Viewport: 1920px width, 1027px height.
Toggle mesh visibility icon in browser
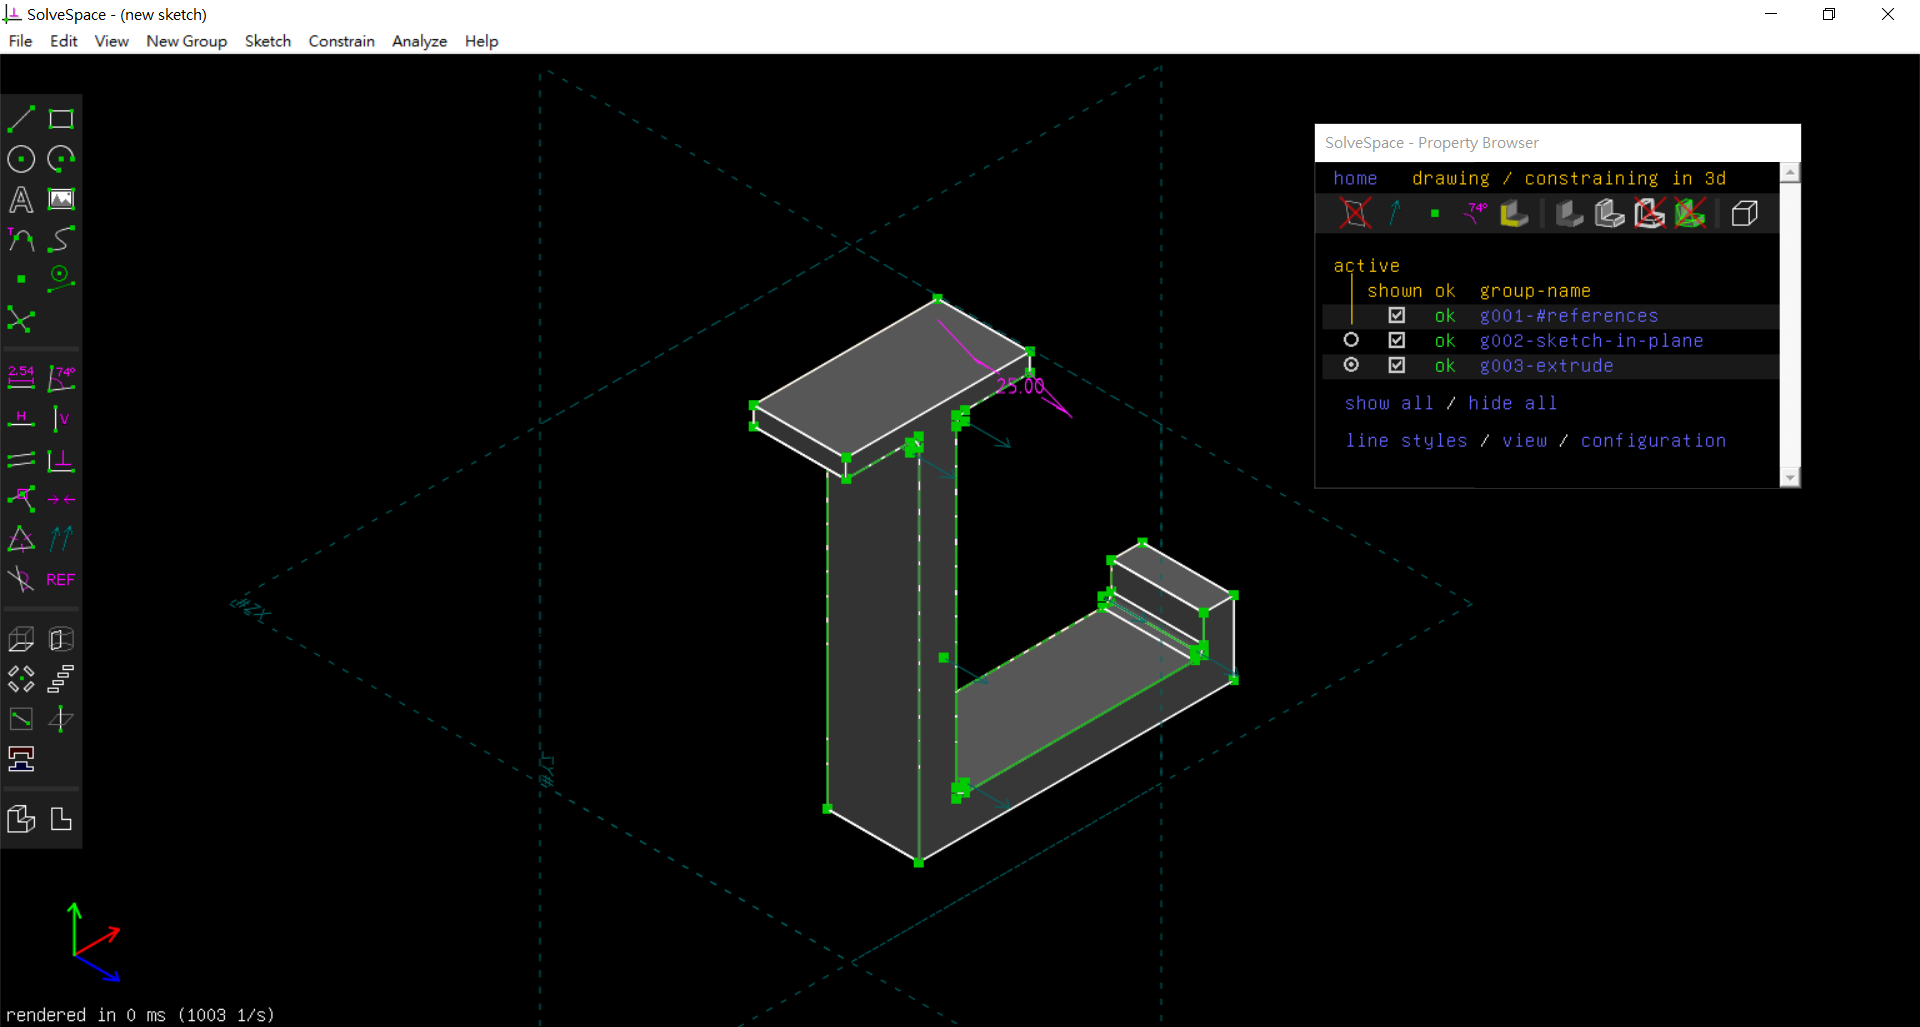pos(1689,213)
